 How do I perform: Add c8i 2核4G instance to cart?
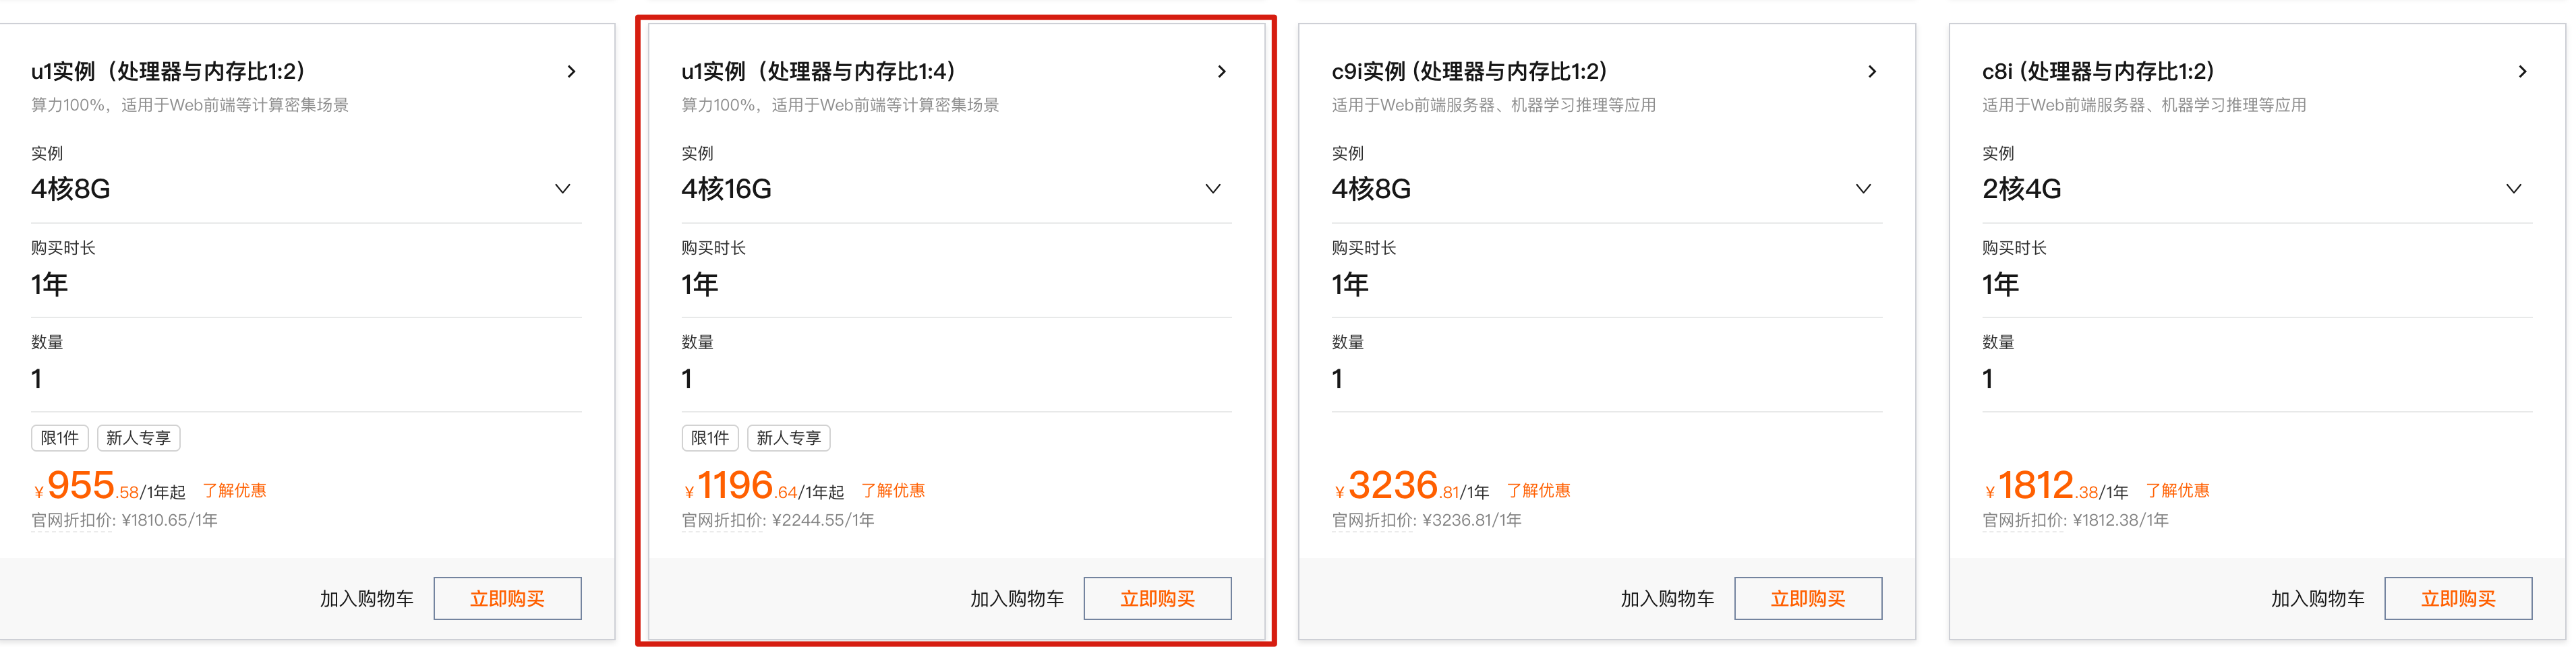pos(2317,599)
